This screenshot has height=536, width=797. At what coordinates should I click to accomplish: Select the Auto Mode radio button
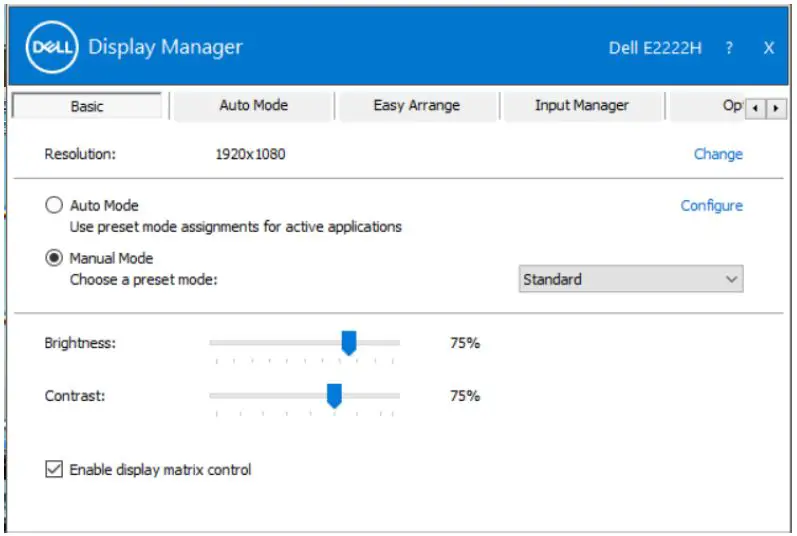[x=54, y=205]
